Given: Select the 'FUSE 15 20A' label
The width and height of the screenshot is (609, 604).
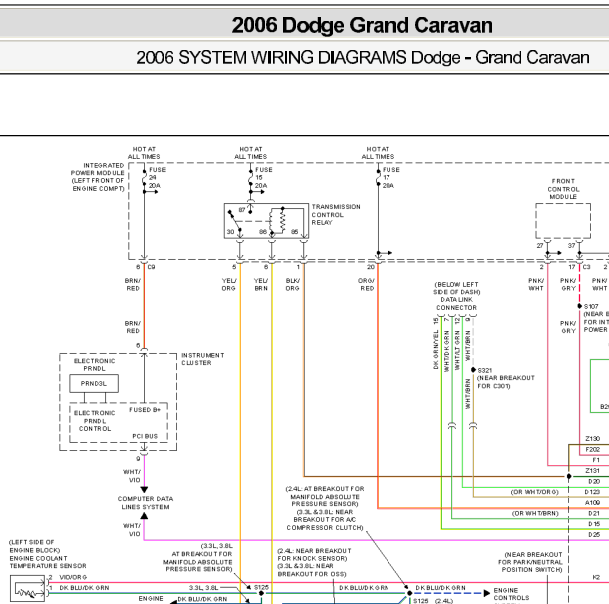Looking at the screenshot, I should pyautogui.click(x=263, y=178).
